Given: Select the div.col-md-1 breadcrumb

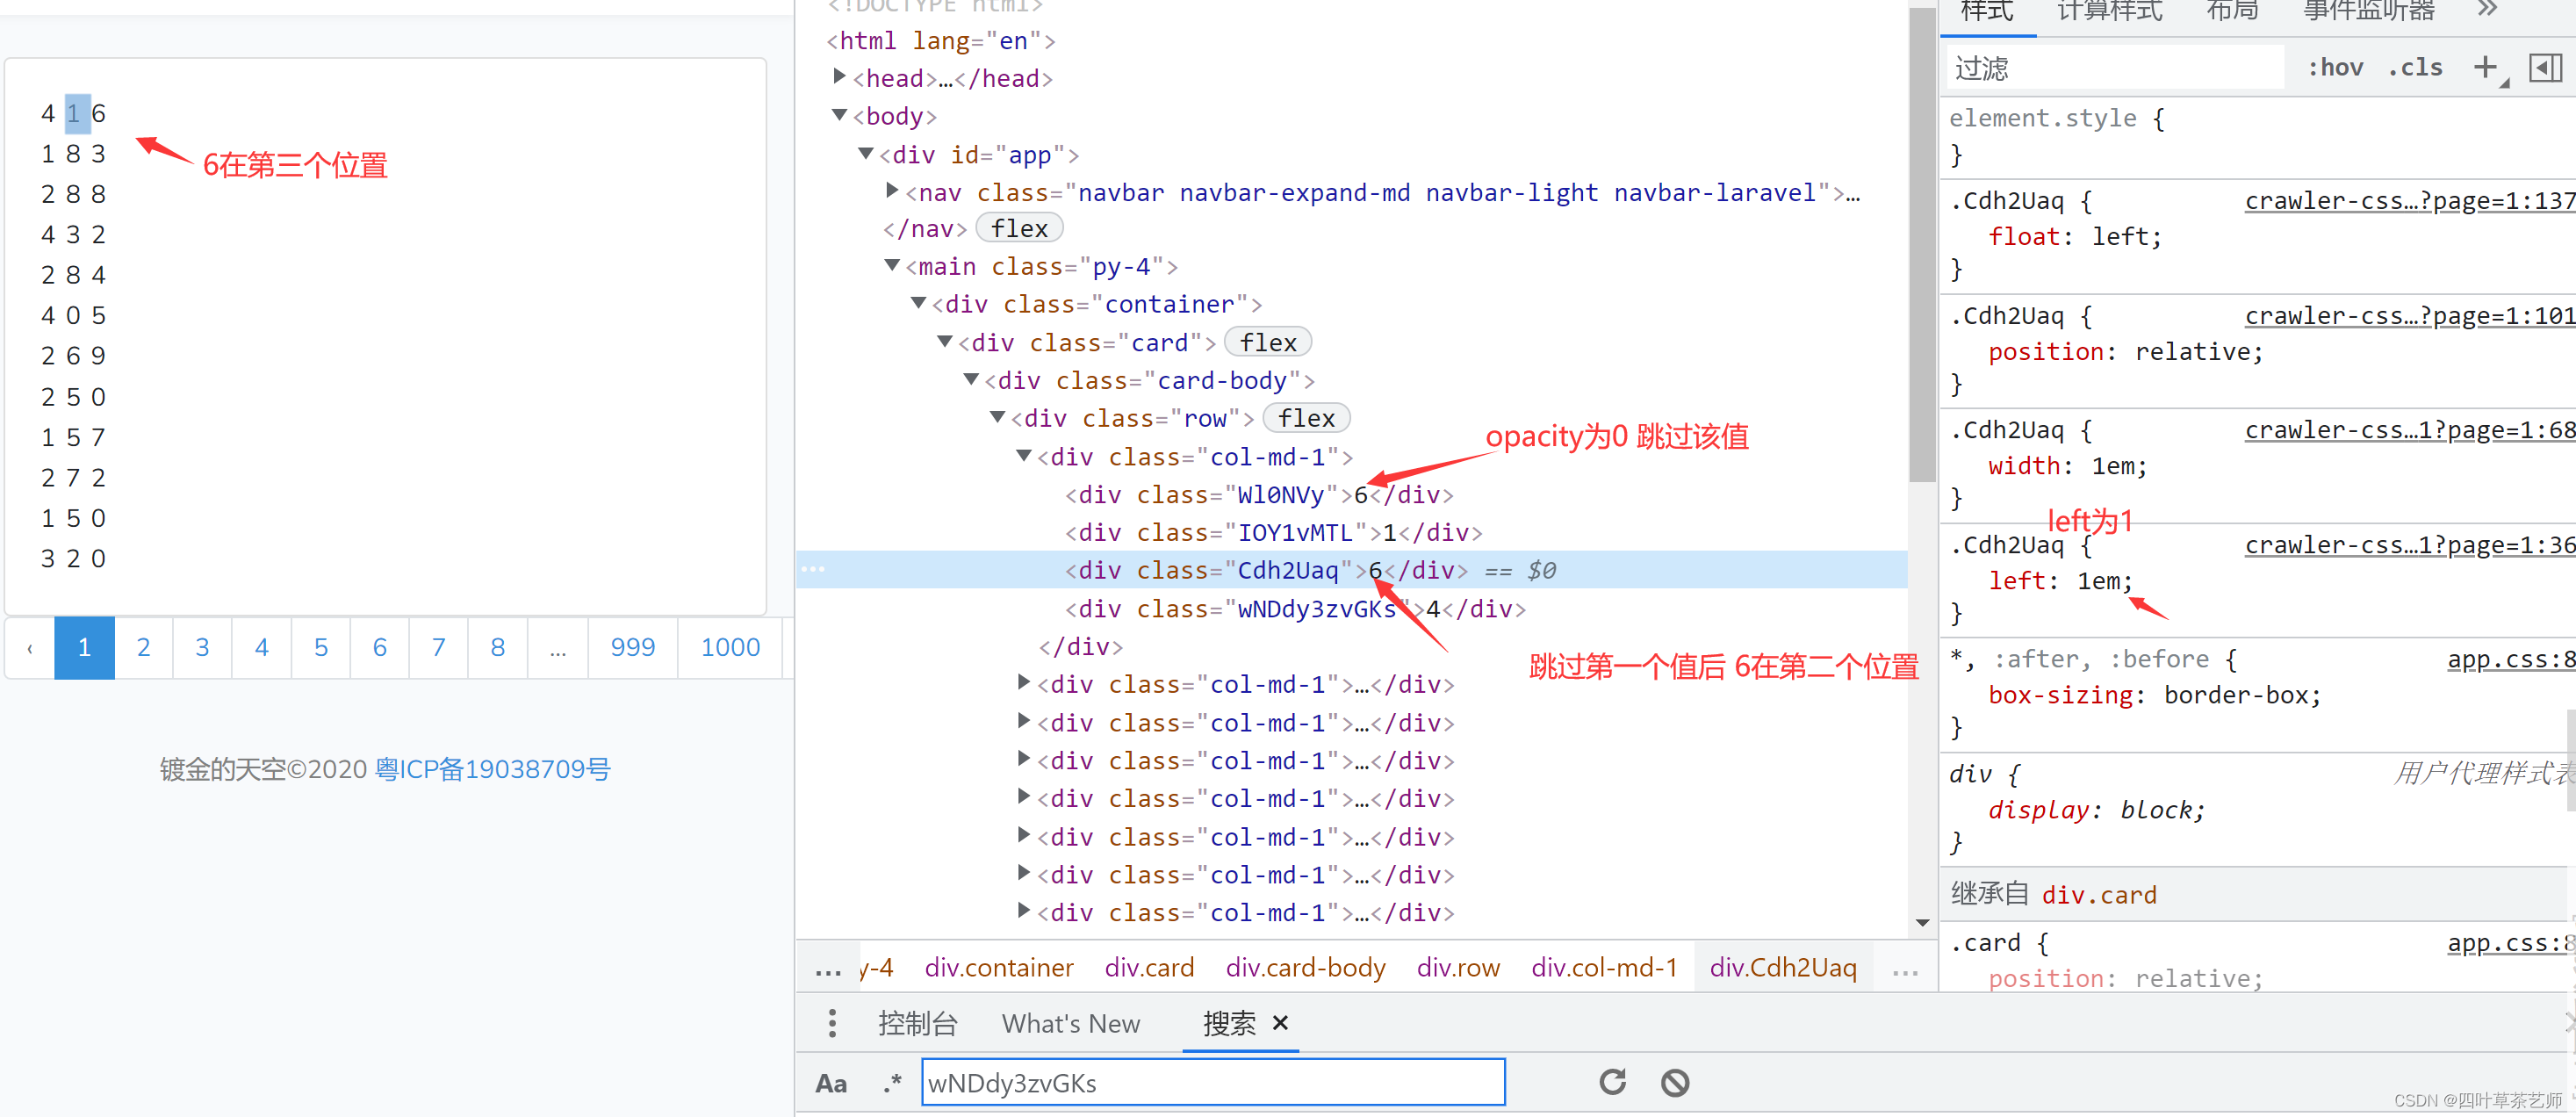Looking at the screenshot, I should (x=1603, y=967).
